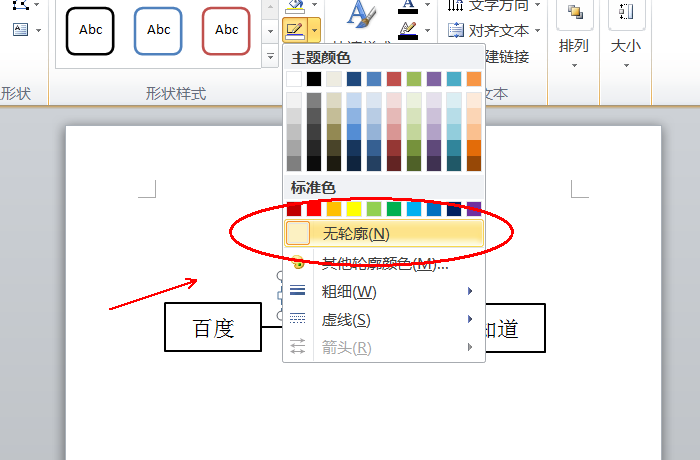Apply the black-outlined Abc shape style
Image resolution: width=700 pixels, height=460 pixels.
(x=90, y=31)
